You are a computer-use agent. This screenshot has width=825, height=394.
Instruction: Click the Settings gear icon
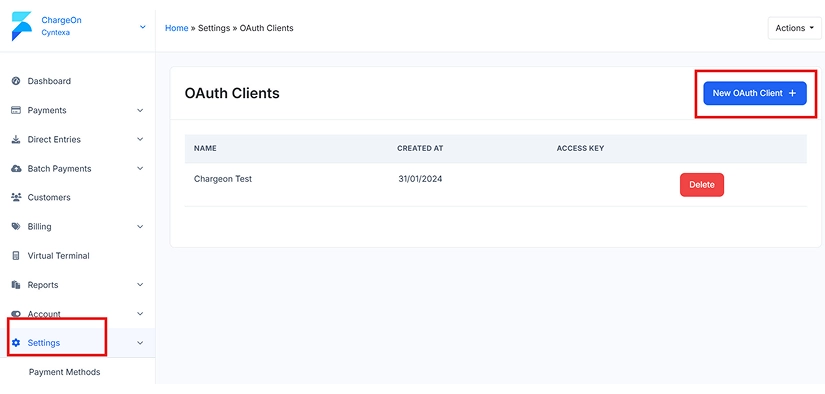click(x=16, y=343)
